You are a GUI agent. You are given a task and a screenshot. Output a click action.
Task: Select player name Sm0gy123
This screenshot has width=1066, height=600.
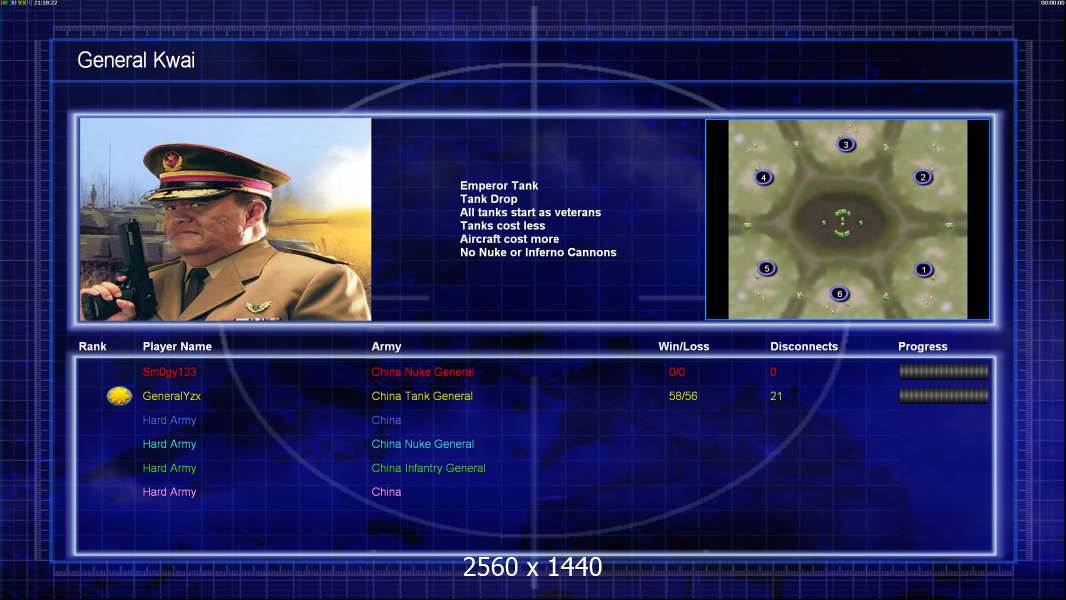pyautogui.click(x=169, y=372)
